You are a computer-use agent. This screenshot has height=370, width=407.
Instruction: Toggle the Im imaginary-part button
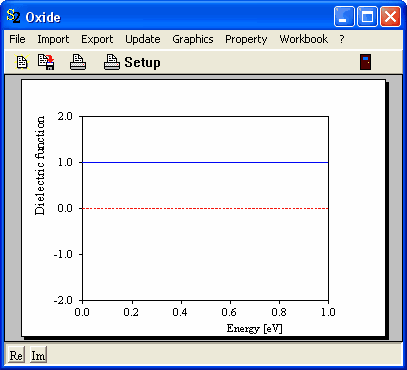pyautogui.click(x=38, y=356)
